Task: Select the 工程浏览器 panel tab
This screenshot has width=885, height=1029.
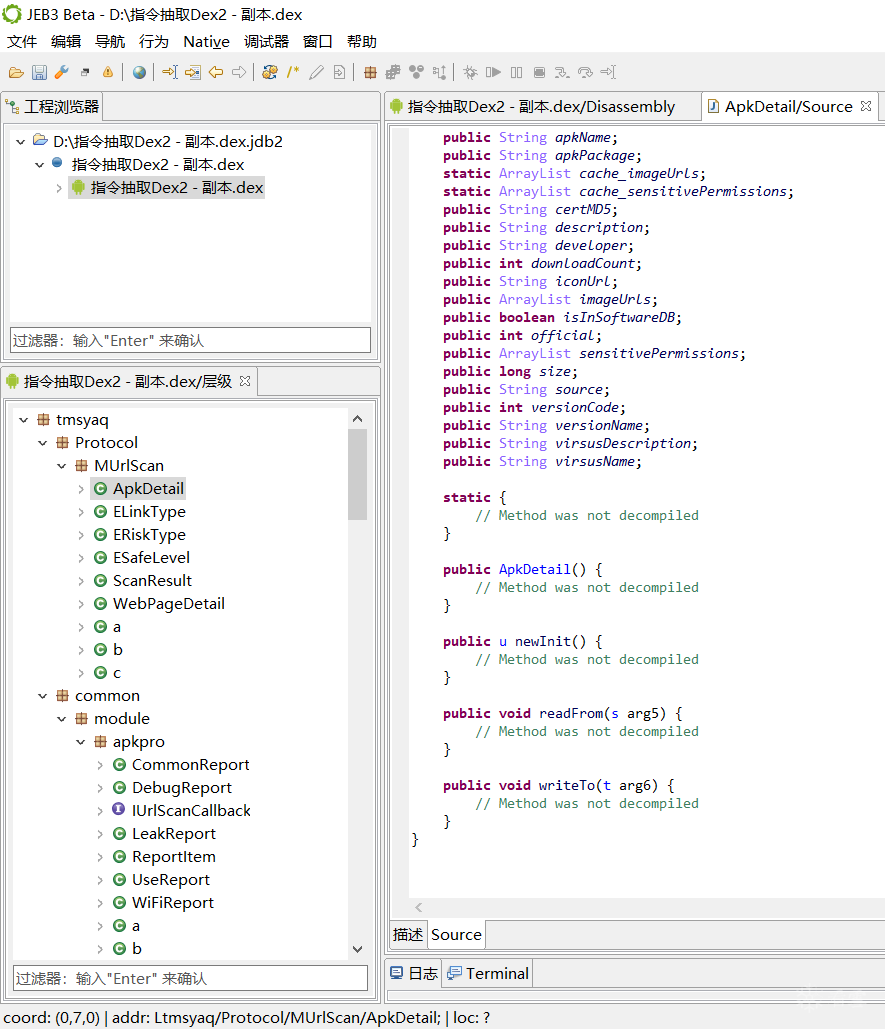Action: 52,106
